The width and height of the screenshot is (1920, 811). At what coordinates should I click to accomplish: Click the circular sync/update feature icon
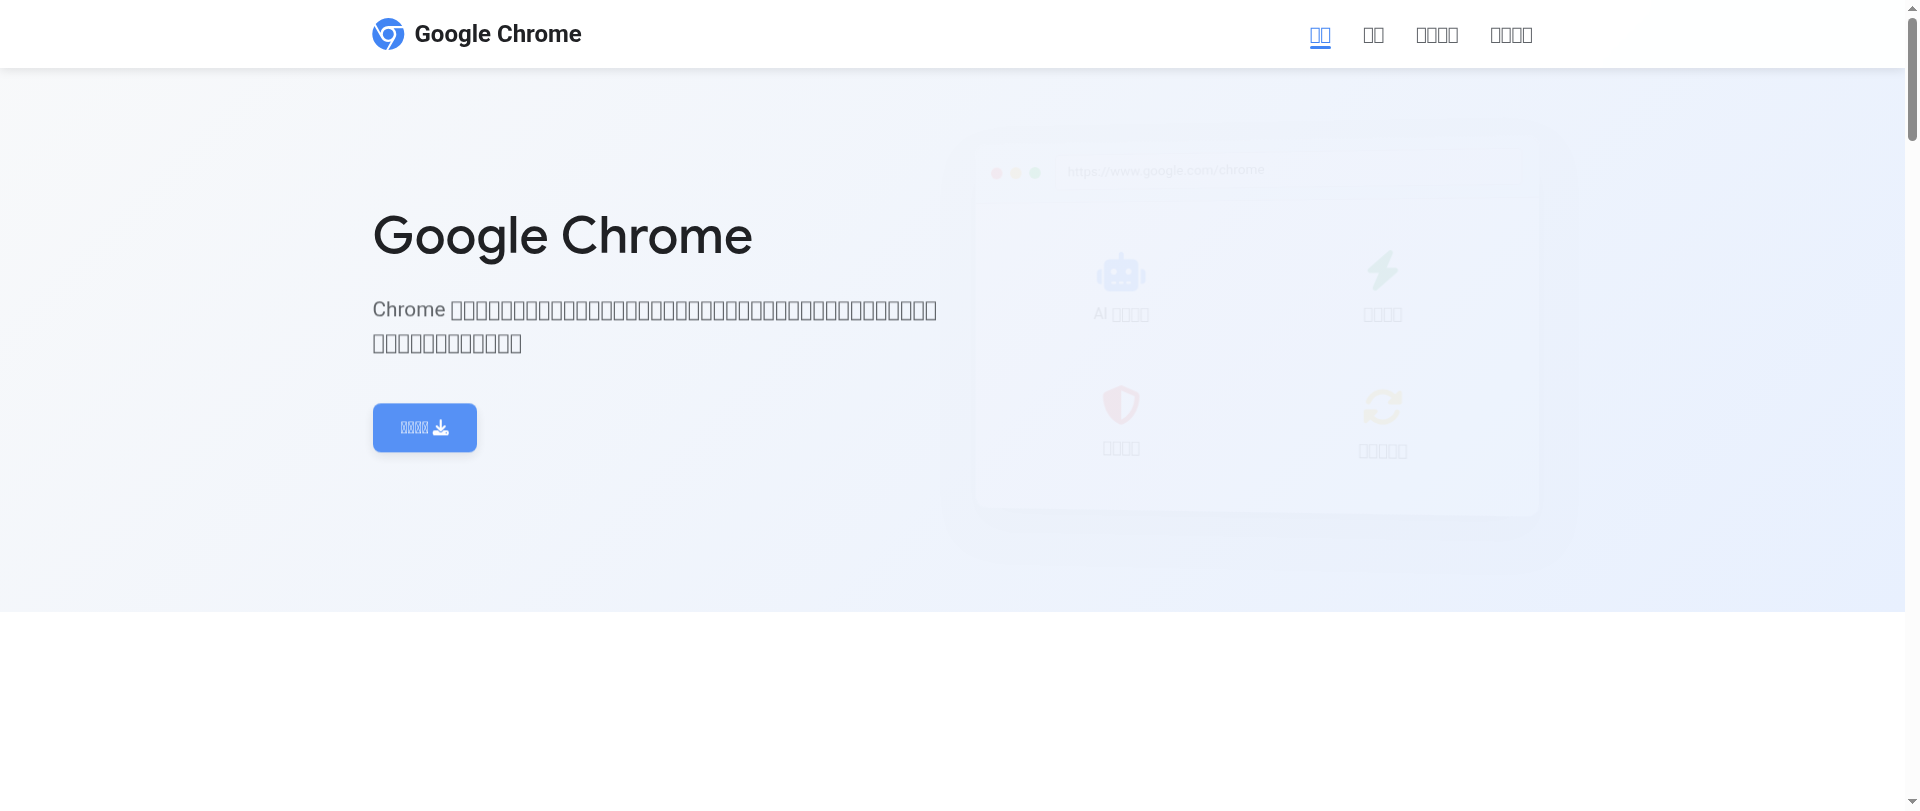[1383, 406]
